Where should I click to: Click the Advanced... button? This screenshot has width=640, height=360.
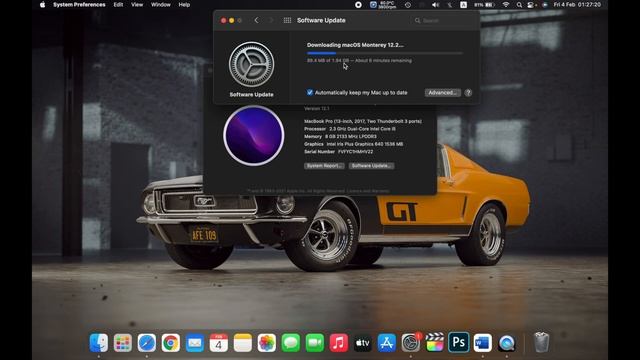point(442,93)
